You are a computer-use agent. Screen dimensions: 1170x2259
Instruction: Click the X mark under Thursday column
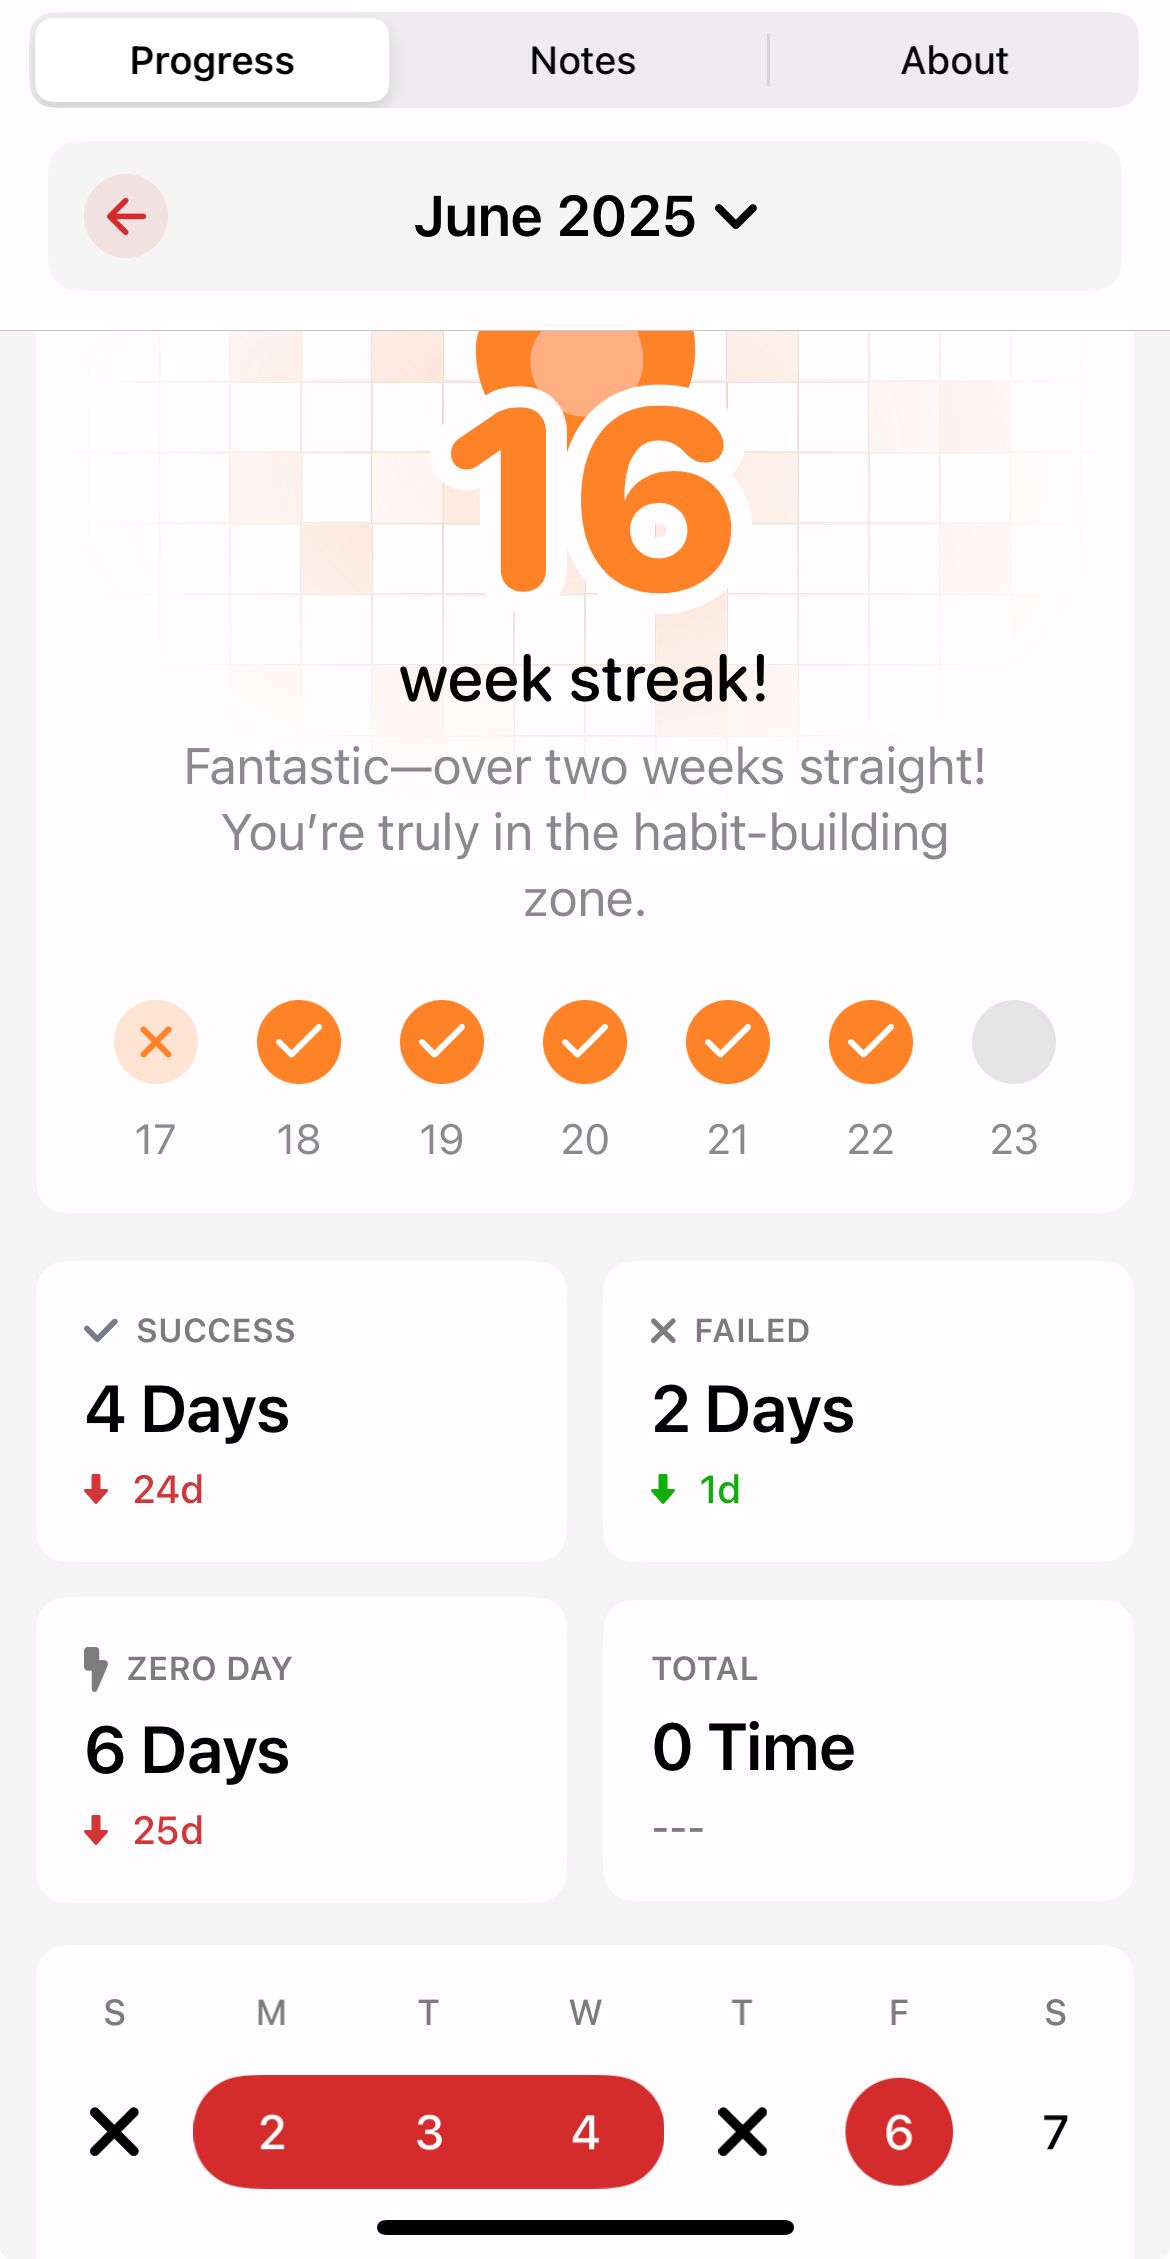tap(742, 2132)
